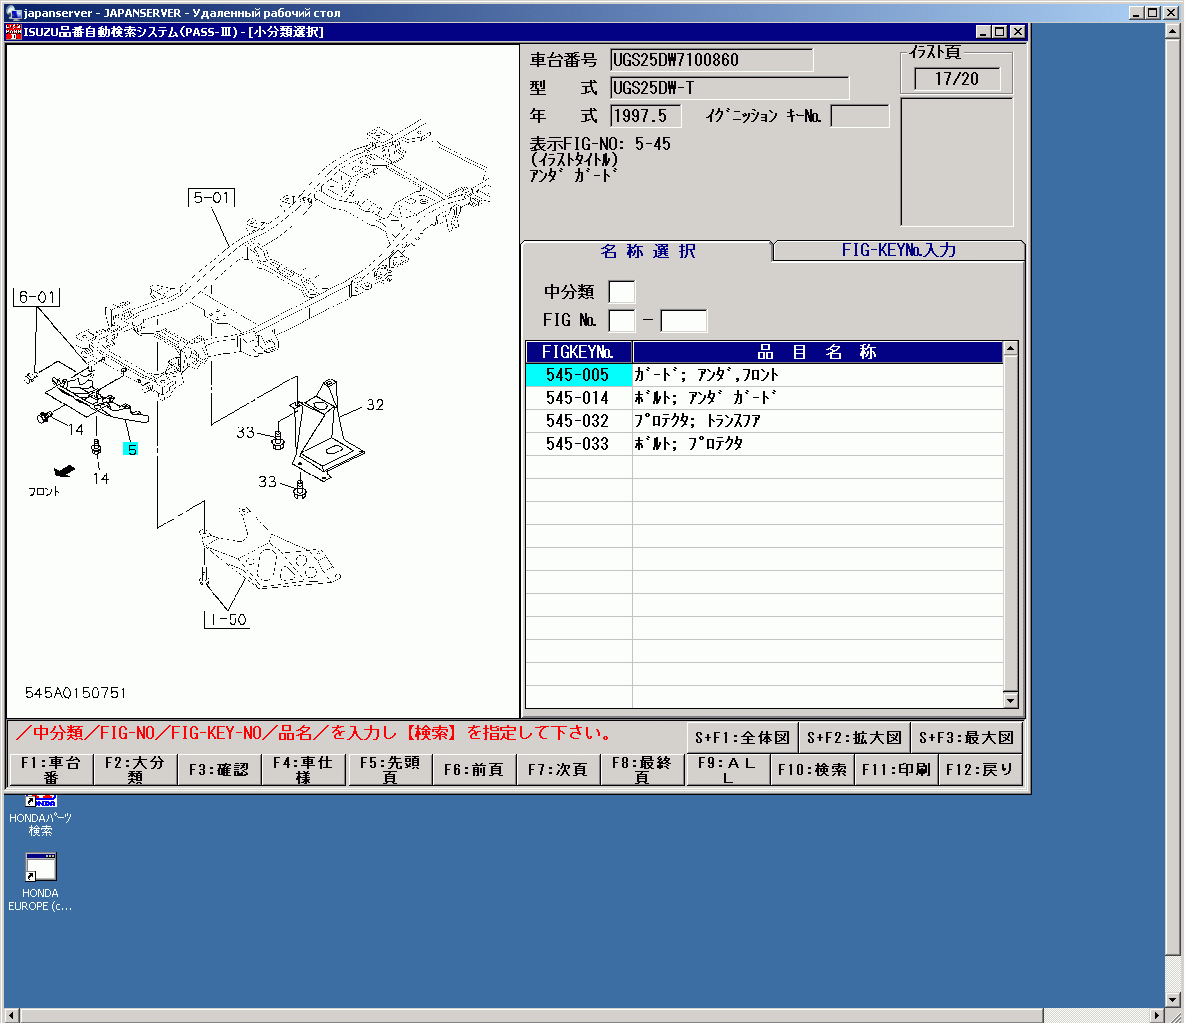Screen dimensions: 1185x1023
Task: Click the 品目名称 column header
Action: 818,352
